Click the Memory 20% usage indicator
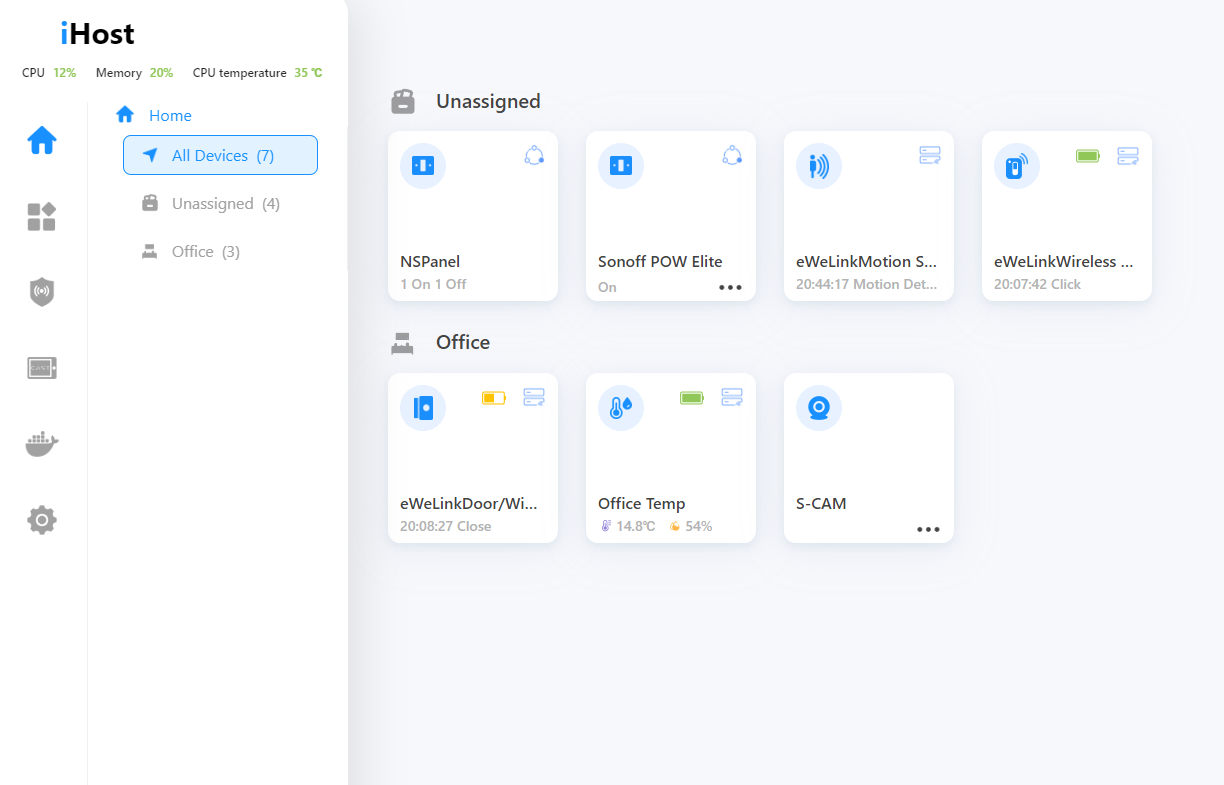Screen dimensions: 1224x785 coord(134,73)
